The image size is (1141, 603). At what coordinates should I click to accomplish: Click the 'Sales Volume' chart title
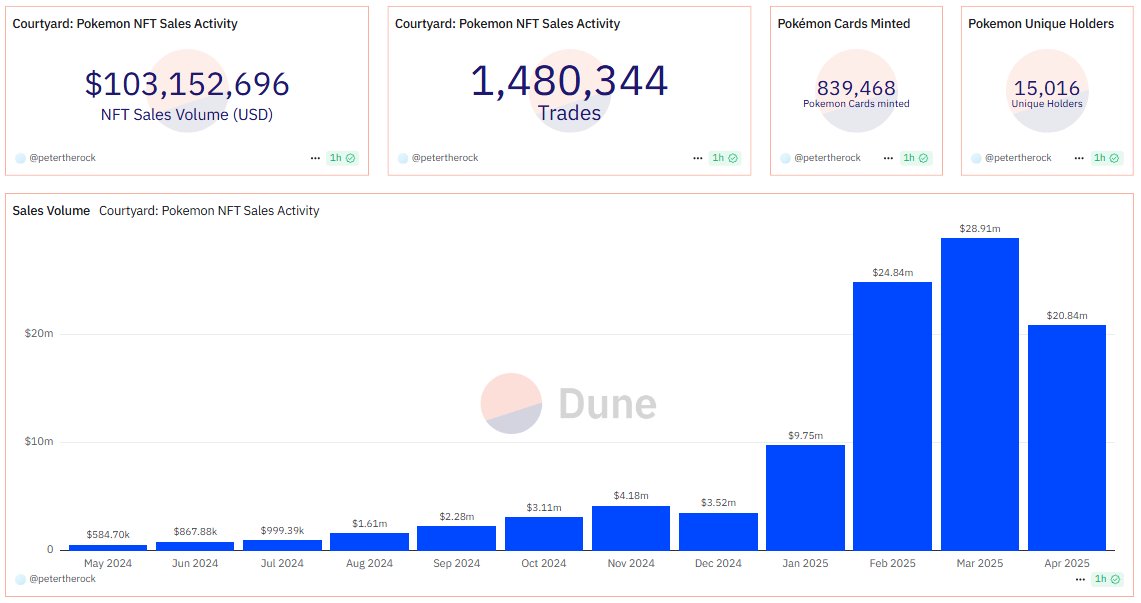(51, 211)
